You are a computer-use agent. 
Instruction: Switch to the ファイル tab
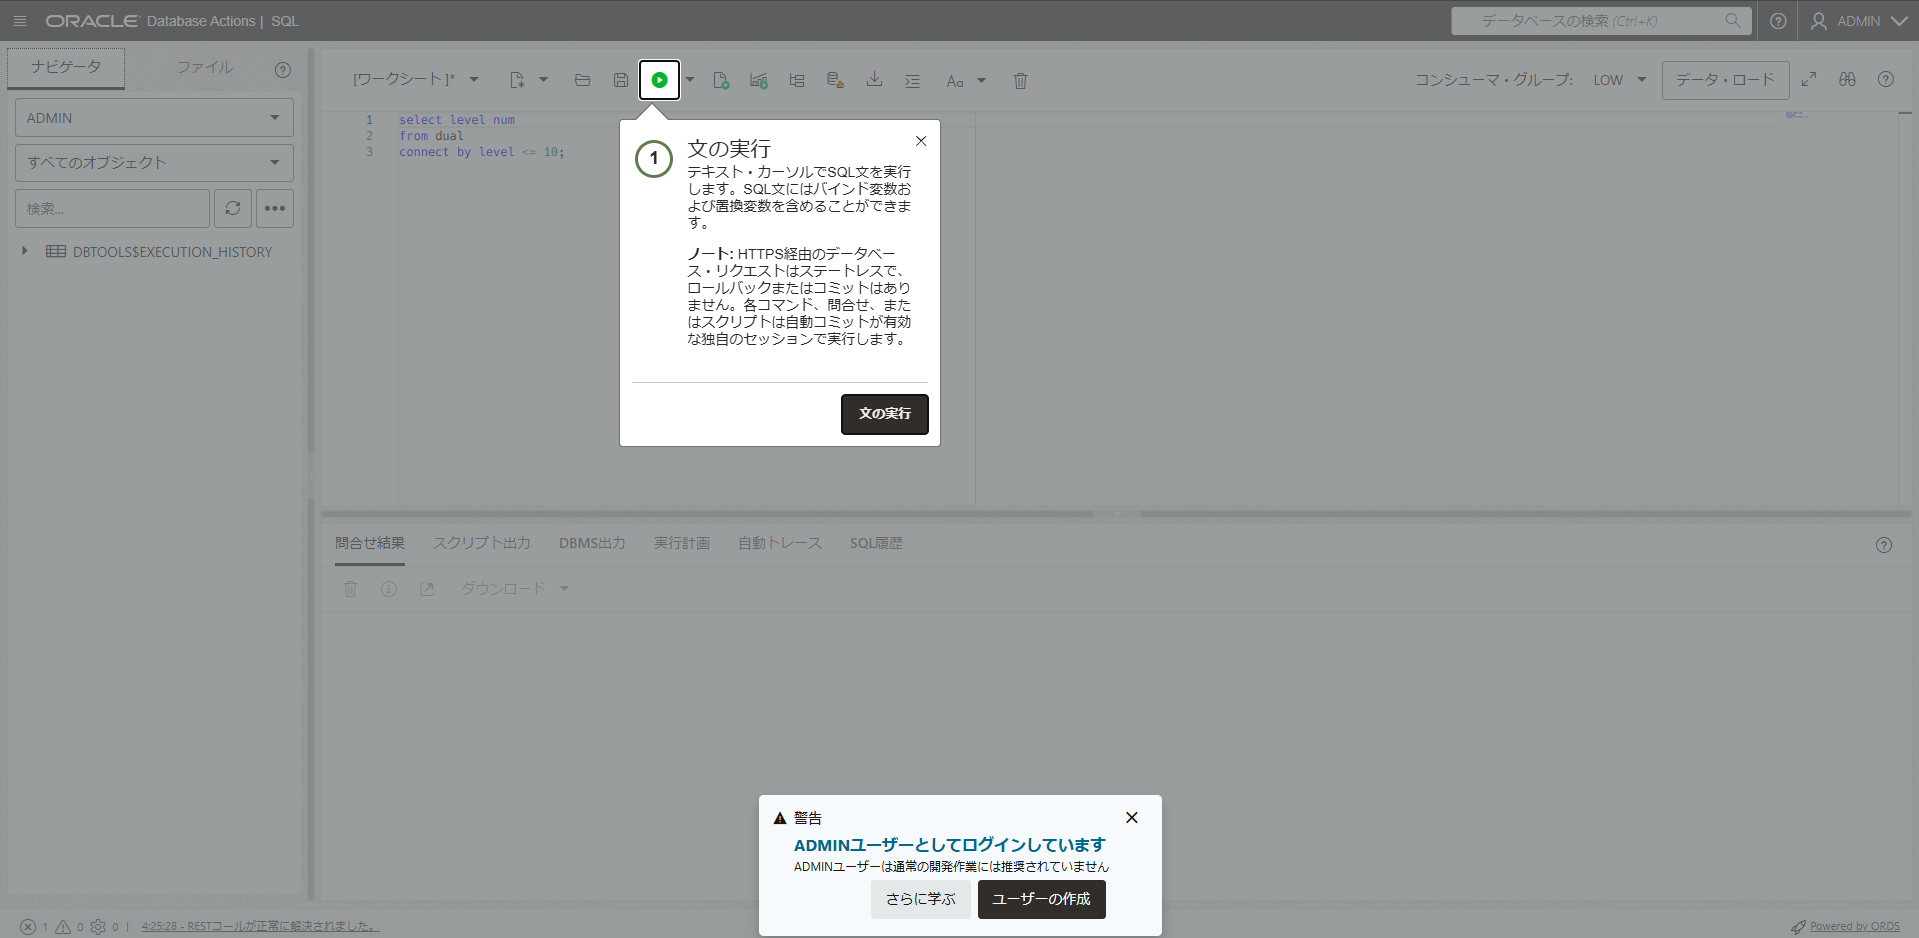coord(205,67)
